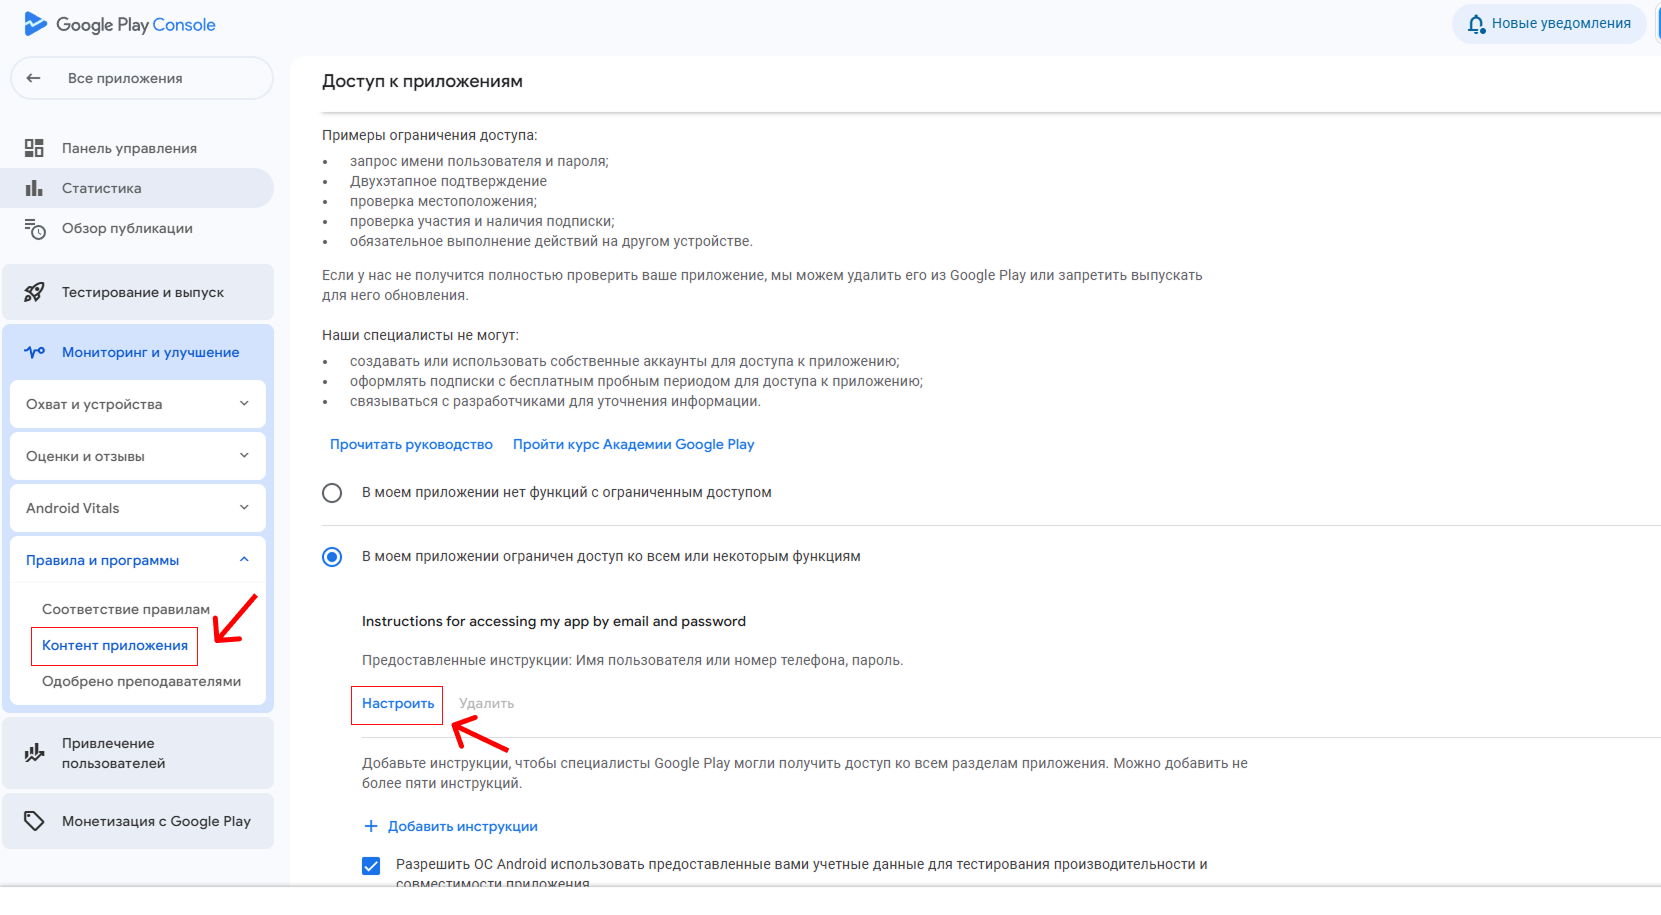The width and height of the screenshot is (1661, 915).
Task: Click the Мониторинг и улучшение pulse icon
Action: tap(34, 352)
